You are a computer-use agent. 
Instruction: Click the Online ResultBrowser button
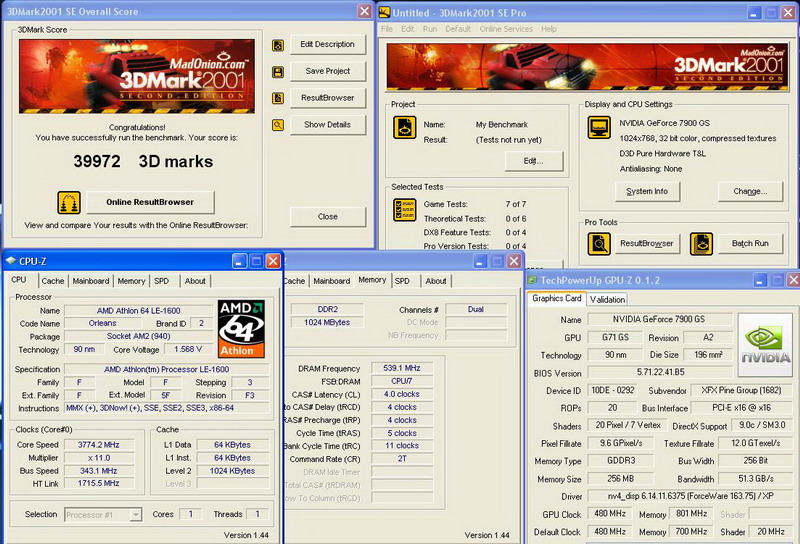pos(150,202)
